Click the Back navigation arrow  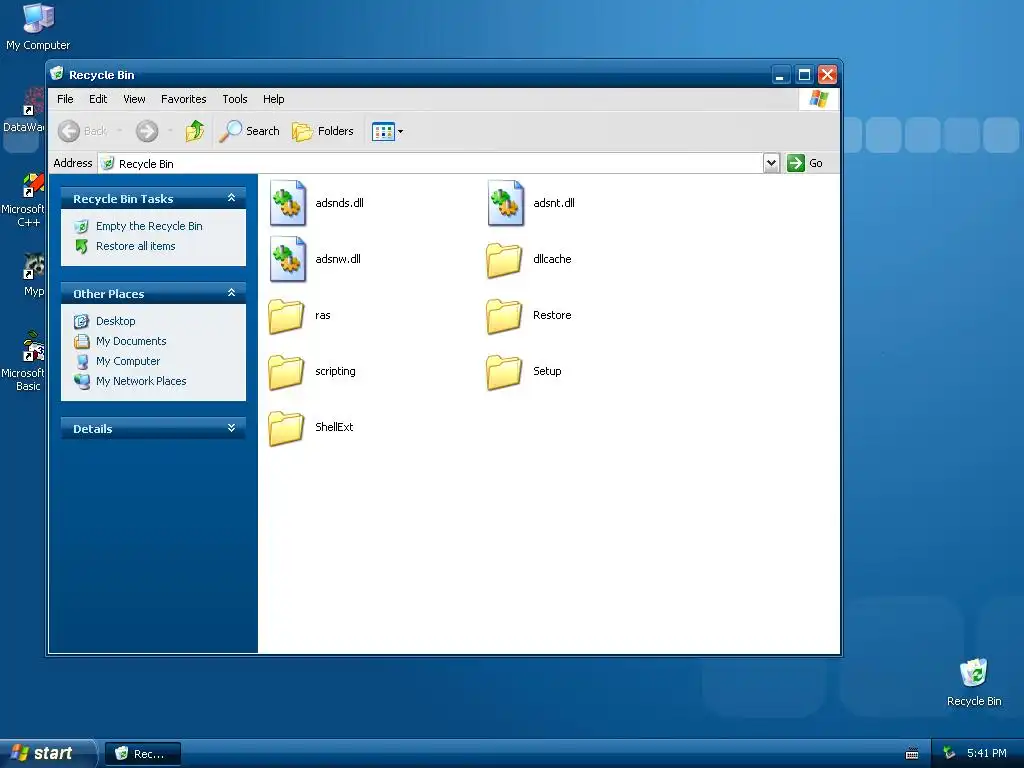click(69, 131)
